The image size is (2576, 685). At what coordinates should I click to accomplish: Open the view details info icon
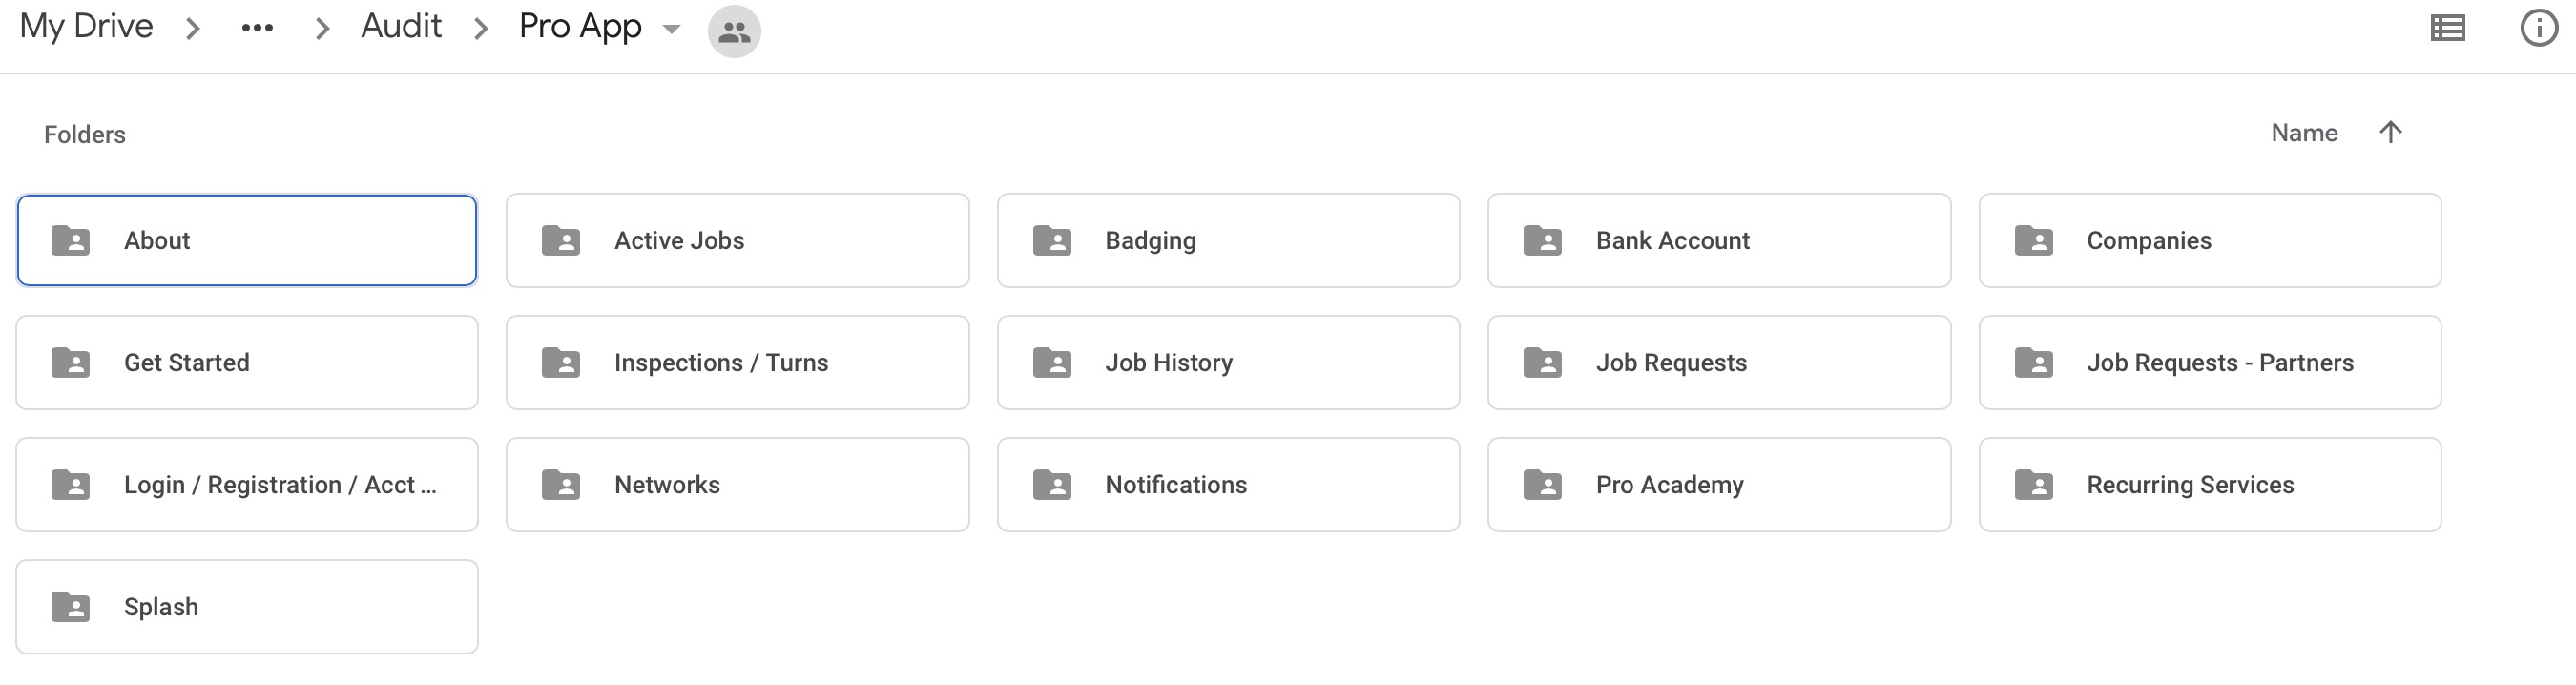click(x=2538, y=28)
